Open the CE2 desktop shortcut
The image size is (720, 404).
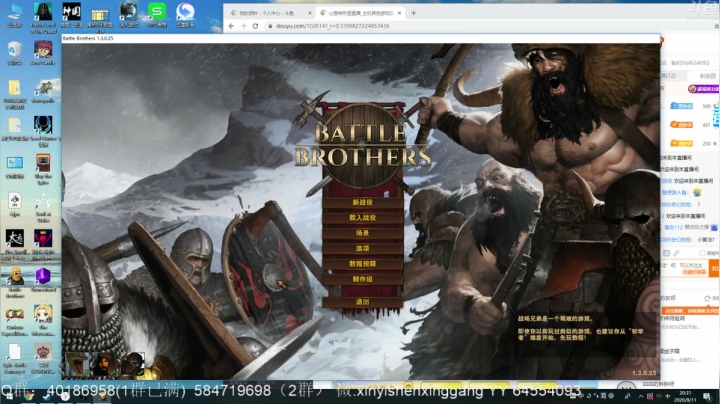(x=15, y=320)
